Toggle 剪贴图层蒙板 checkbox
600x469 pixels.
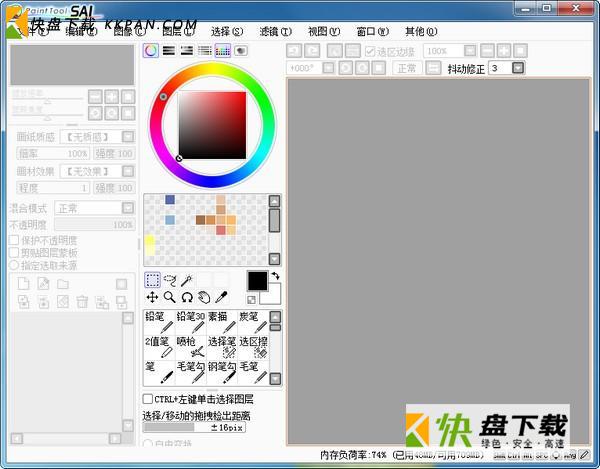point(14,252)
